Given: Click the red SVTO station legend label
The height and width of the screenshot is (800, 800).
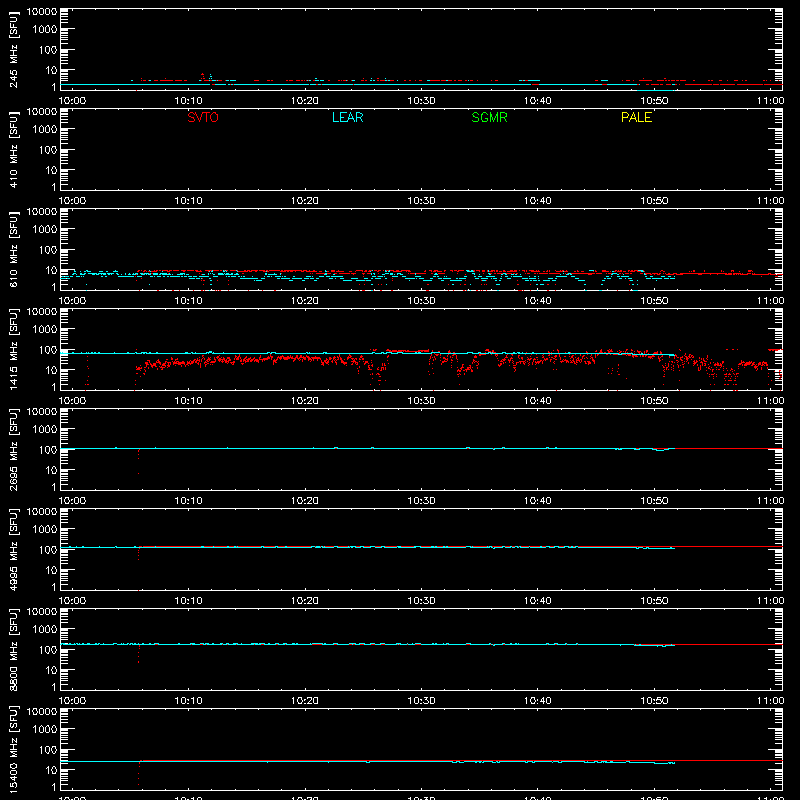Looking at the screenshot, I should pyautogui.click(x=203, y=117).
